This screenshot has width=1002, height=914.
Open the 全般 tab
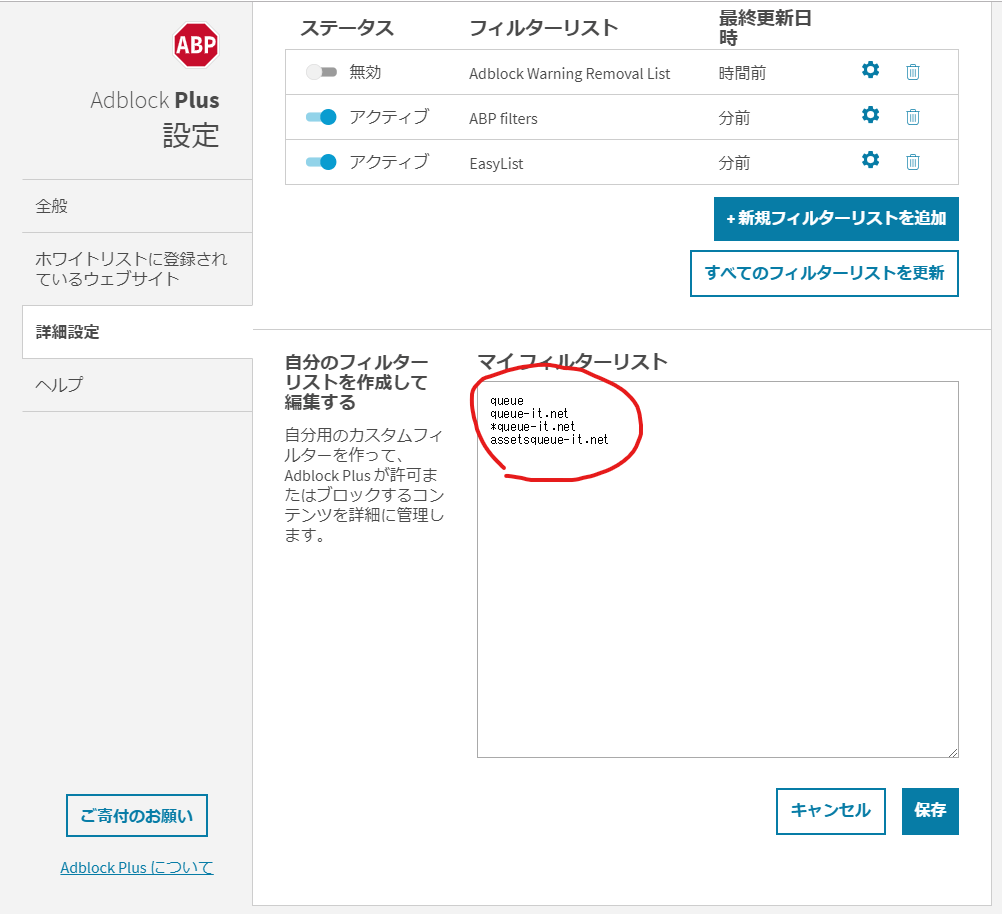137,206
